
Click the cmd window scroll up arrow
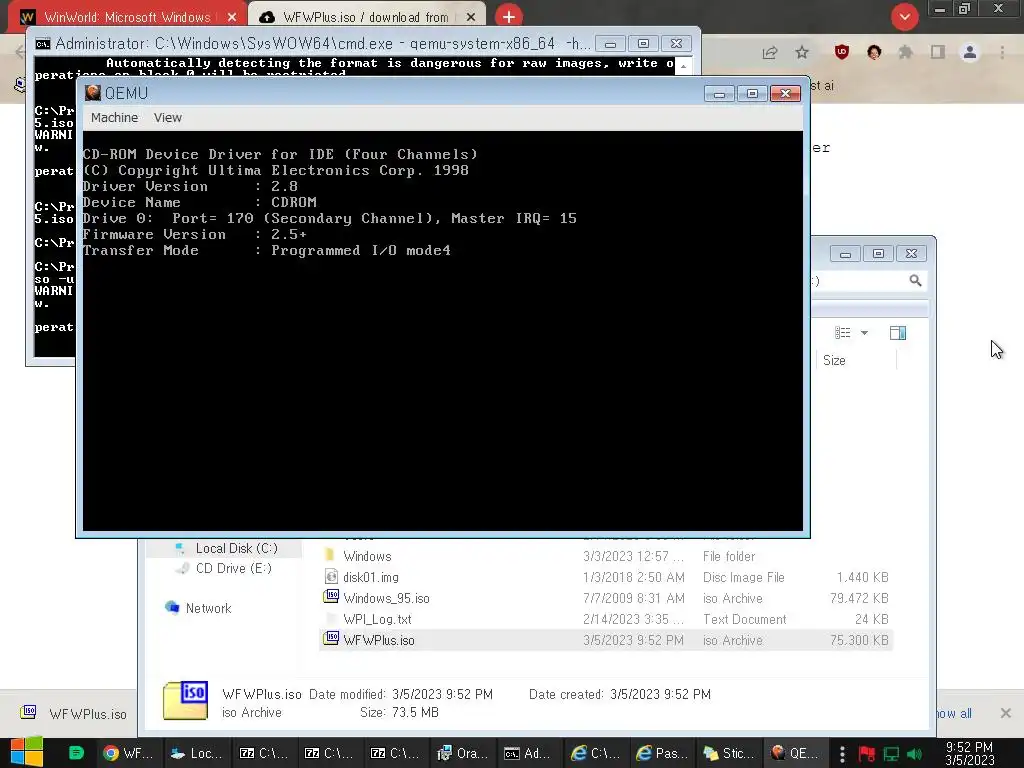683,66
